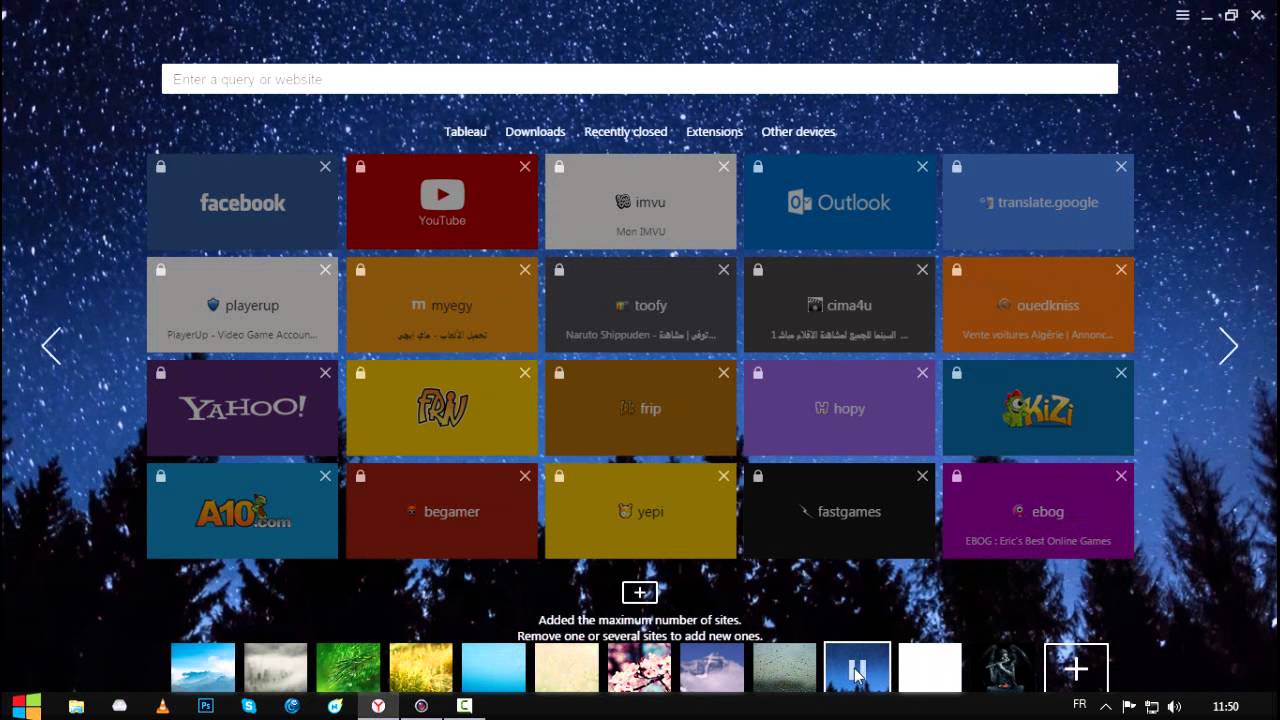
Task: Toggle the pin lock on toofy tile
Action: coord(559,270)
